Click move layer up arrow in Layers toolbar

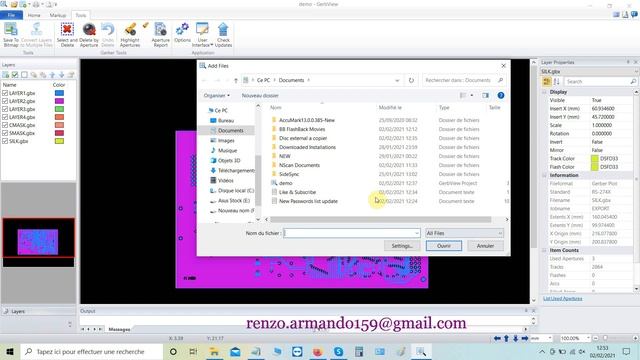(x=52, y=75)
